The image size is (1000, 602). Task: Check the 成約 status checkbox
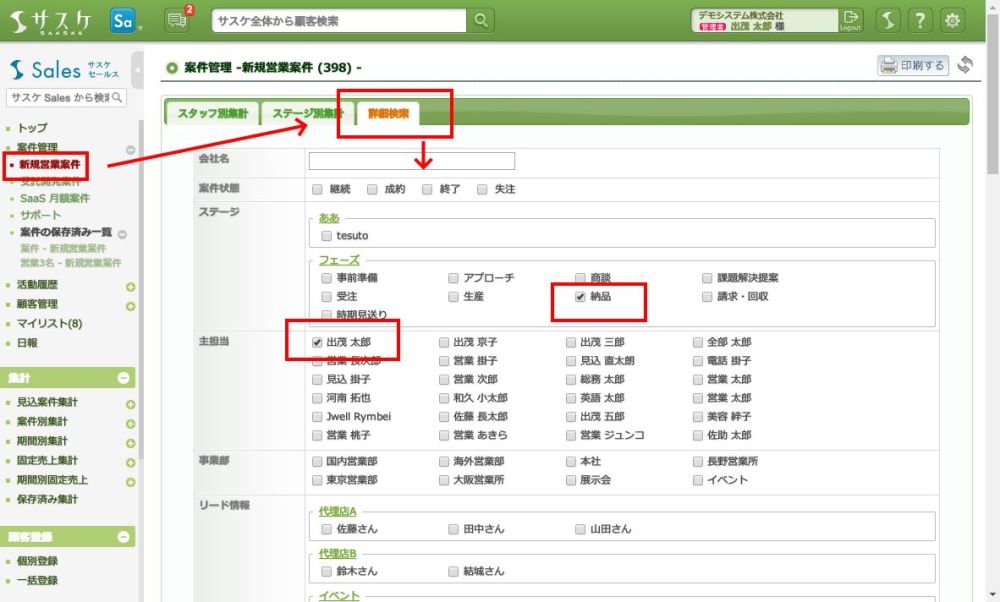coord(372,189)
